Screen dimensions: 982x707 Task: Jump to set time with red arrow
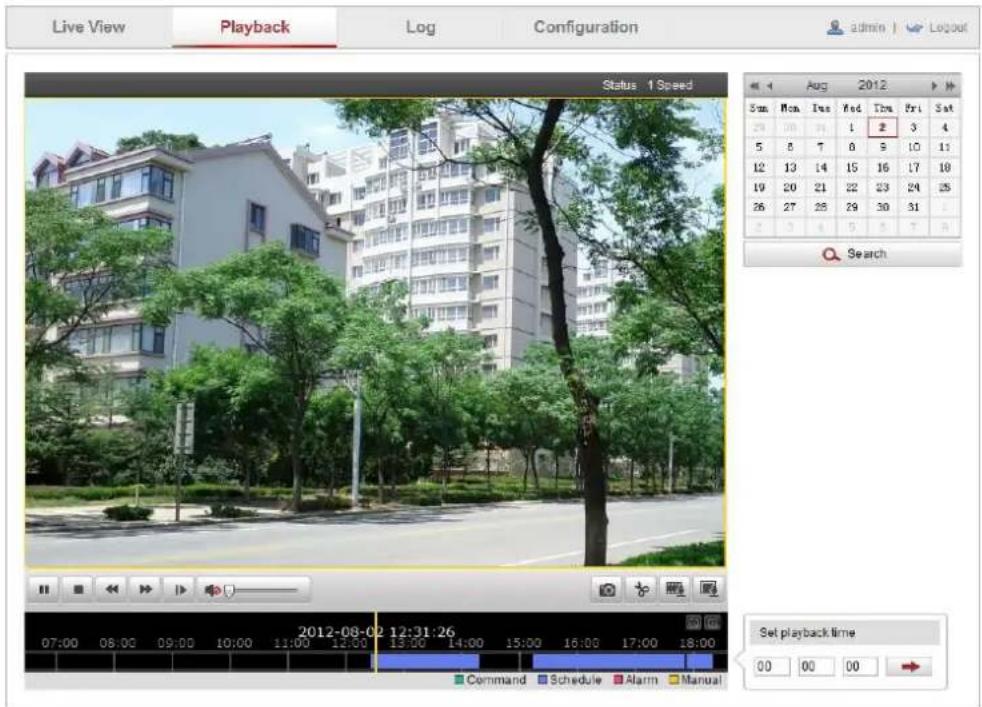coord(909,666)
